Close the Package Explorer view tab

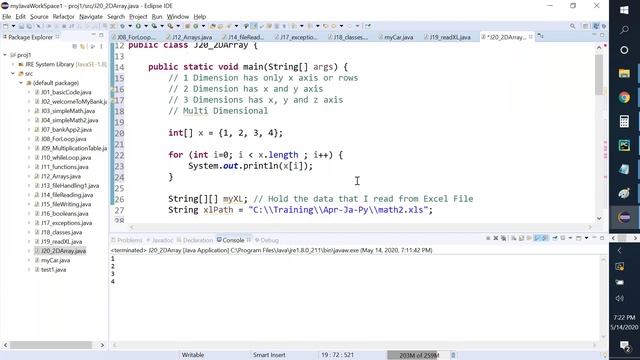58,37
